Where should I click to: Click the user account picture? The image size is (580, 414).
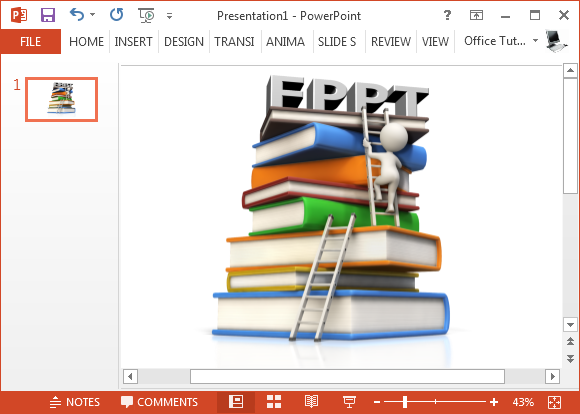556,41
